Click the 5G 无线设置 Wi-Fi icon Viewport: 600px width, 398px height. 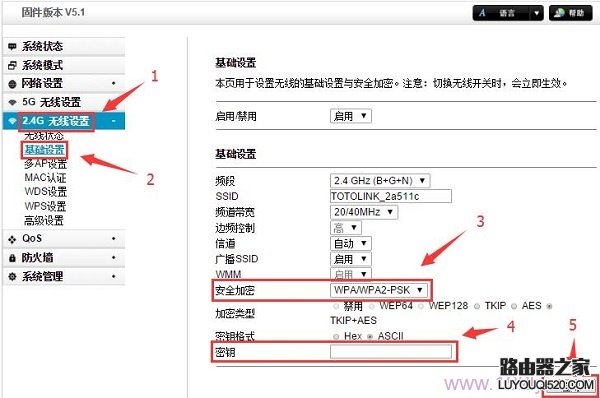pyautogui.click(x=12, y=102)
